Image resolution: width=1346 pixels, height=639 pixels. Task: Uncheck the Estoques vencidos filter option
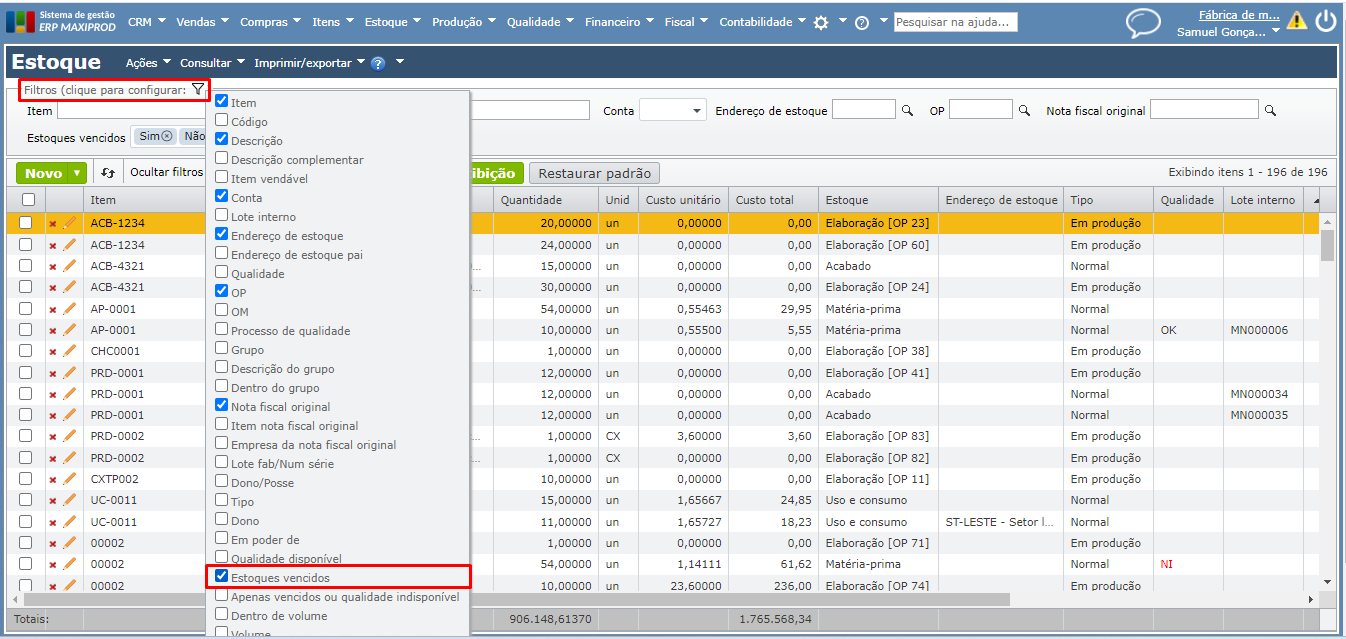coord(222,577)
